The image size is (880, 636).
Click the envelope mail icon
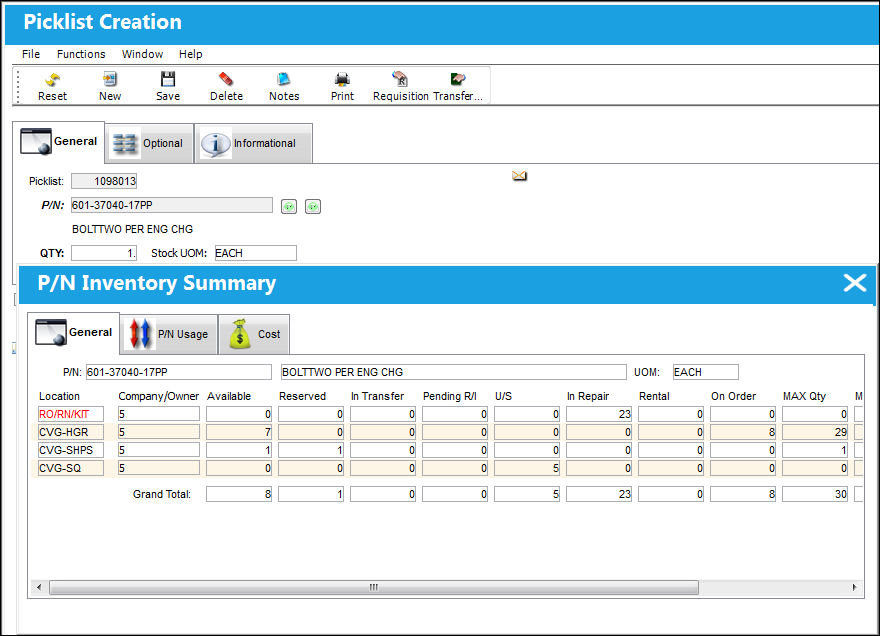pos(520,176)
